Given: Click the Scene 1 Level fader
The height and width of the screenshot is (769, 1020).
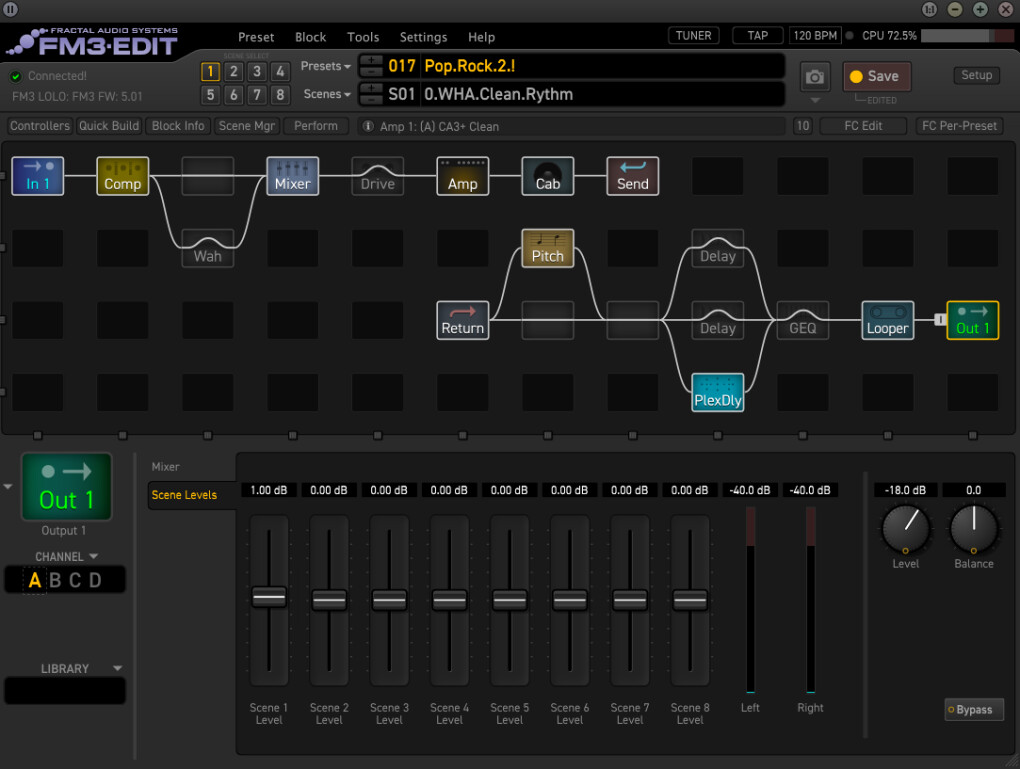Looking at the screenshot, I should coord(269,596).
